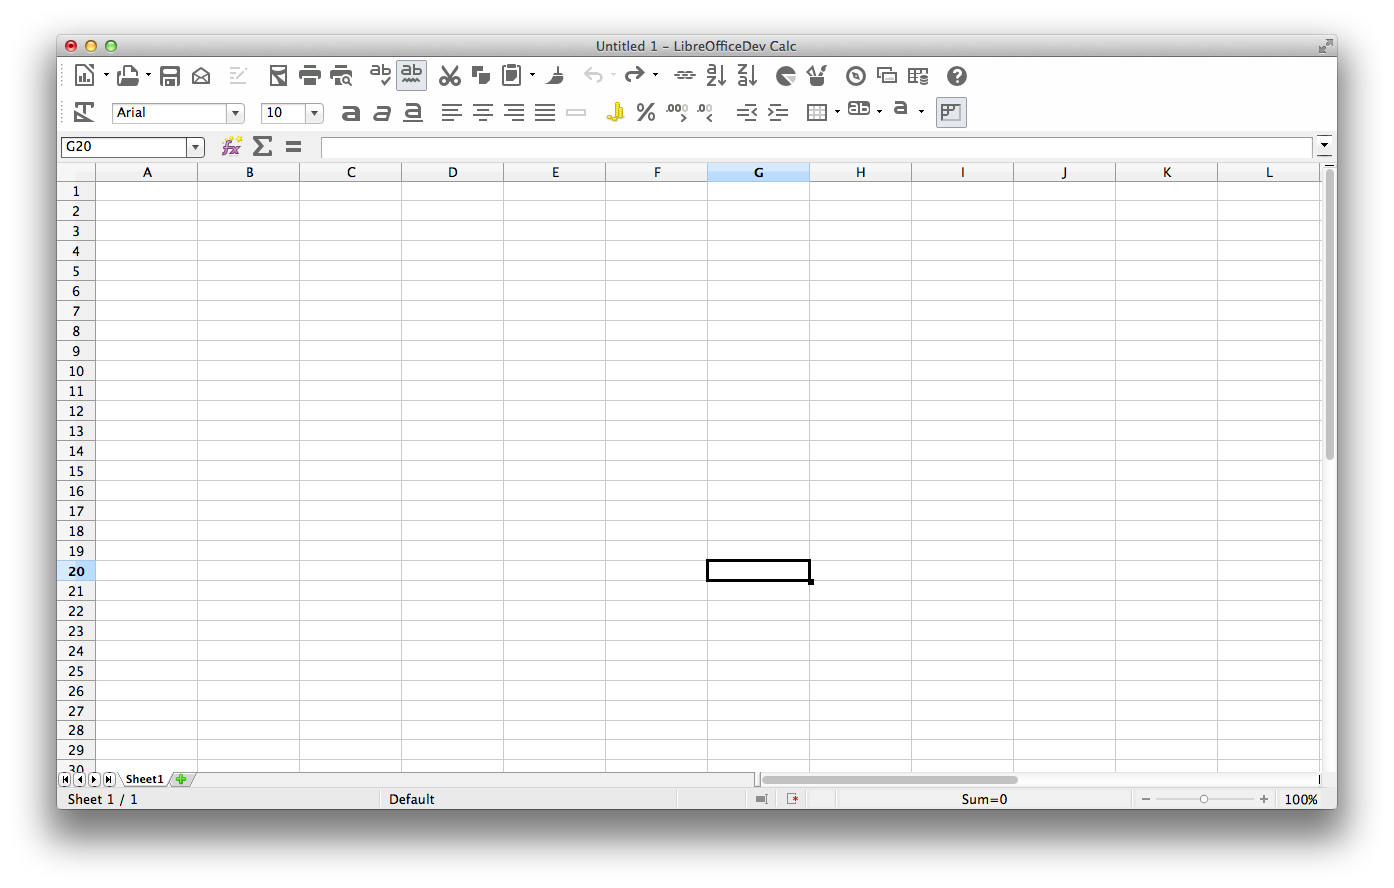Click the Save document icon

click(170, 76)
